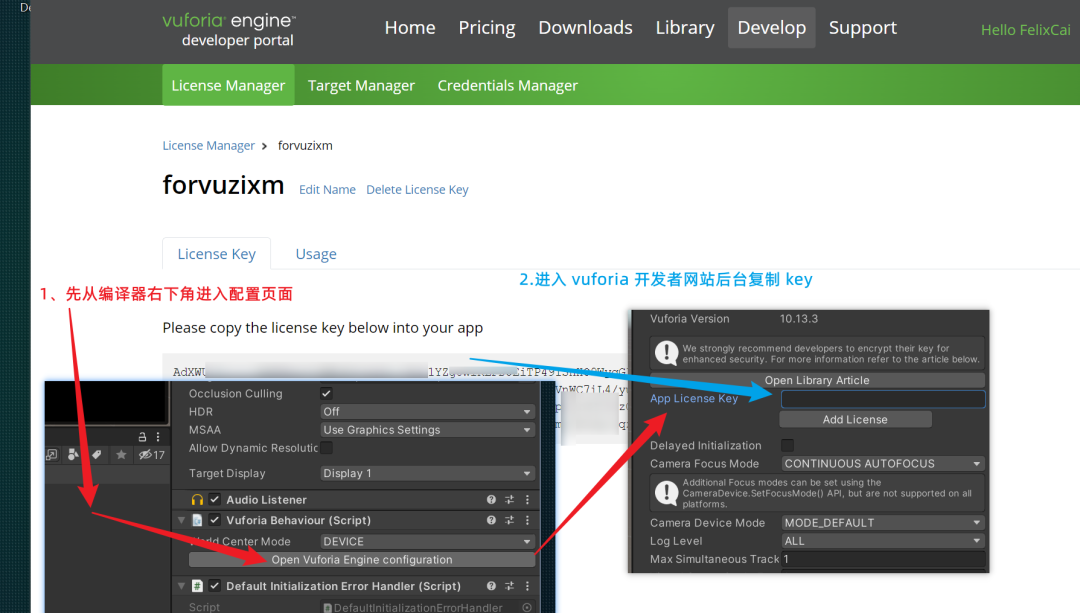Click the Error Handler C# script icon
Screen dimensions: 1080x613
pos(197,585)
